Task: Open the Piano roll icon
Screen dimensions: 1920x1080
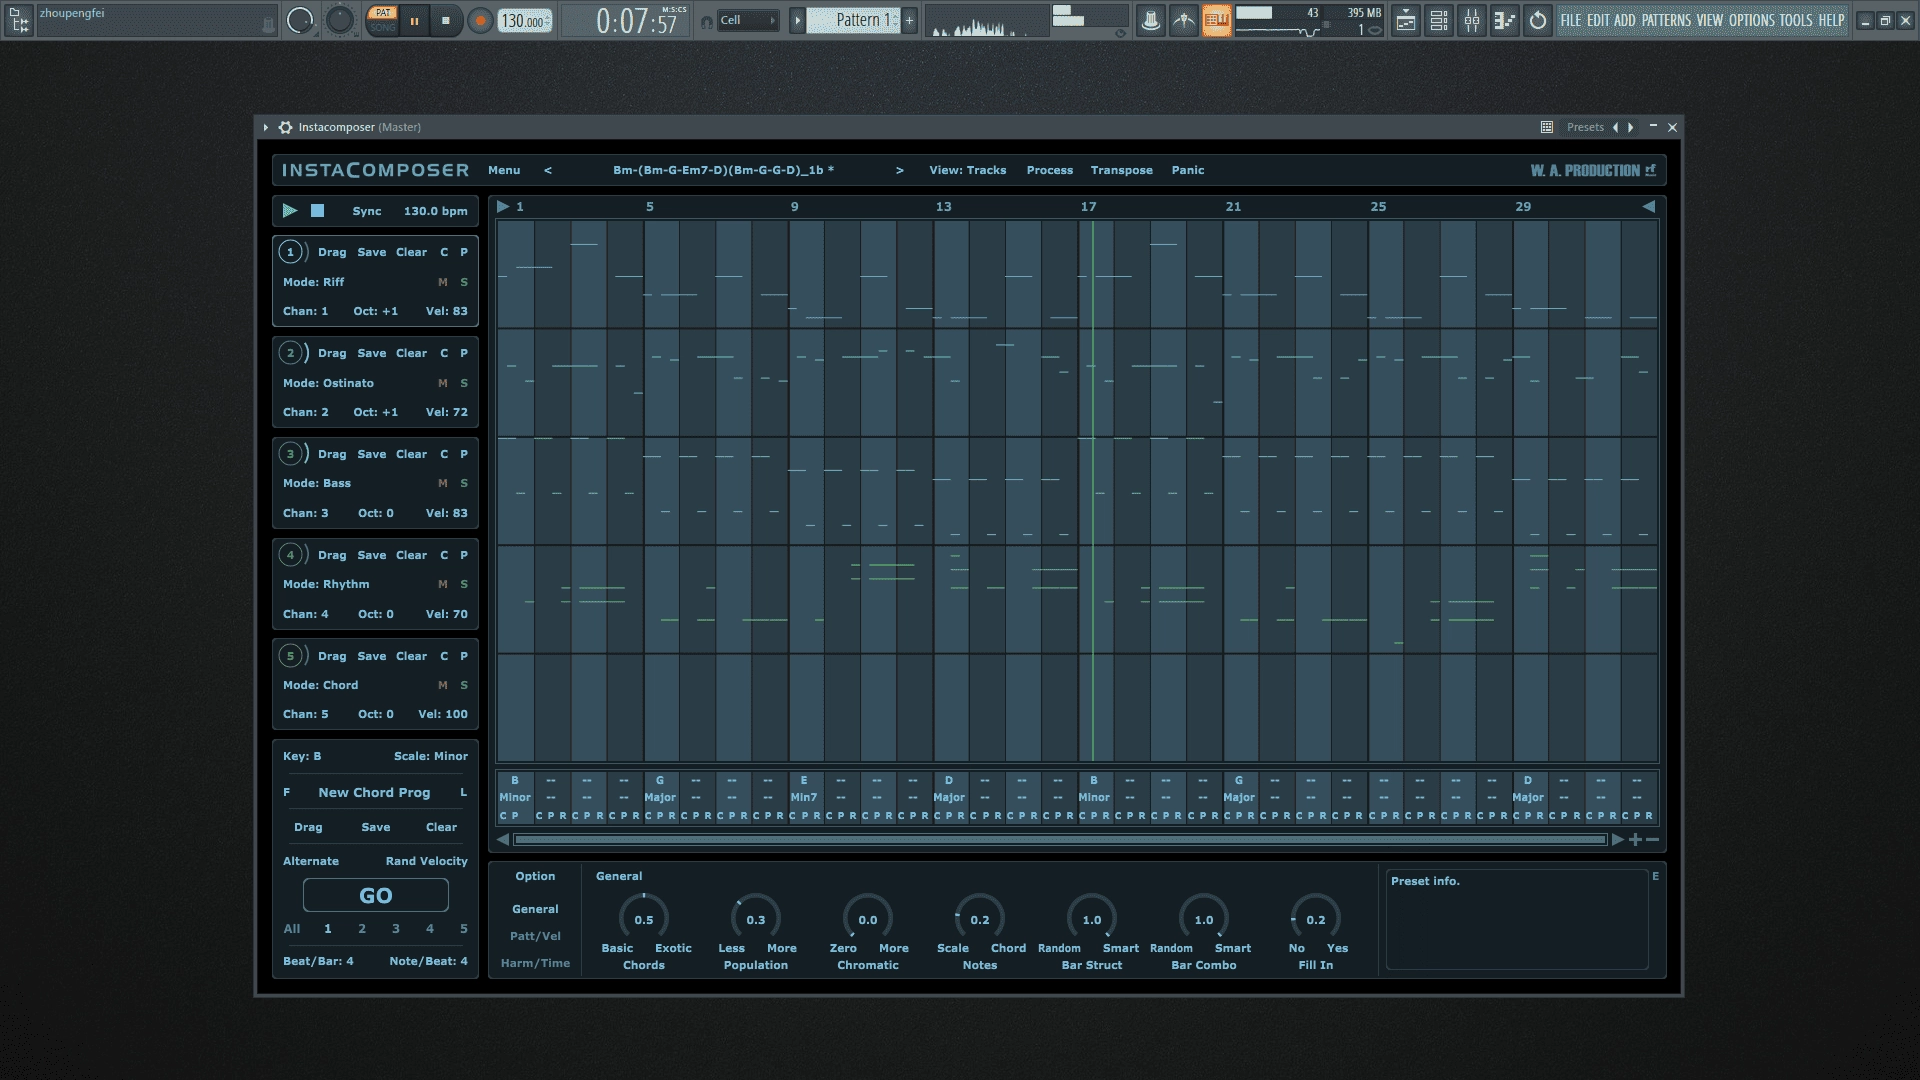Action: pyautogui.click(x=1505, y=20)
